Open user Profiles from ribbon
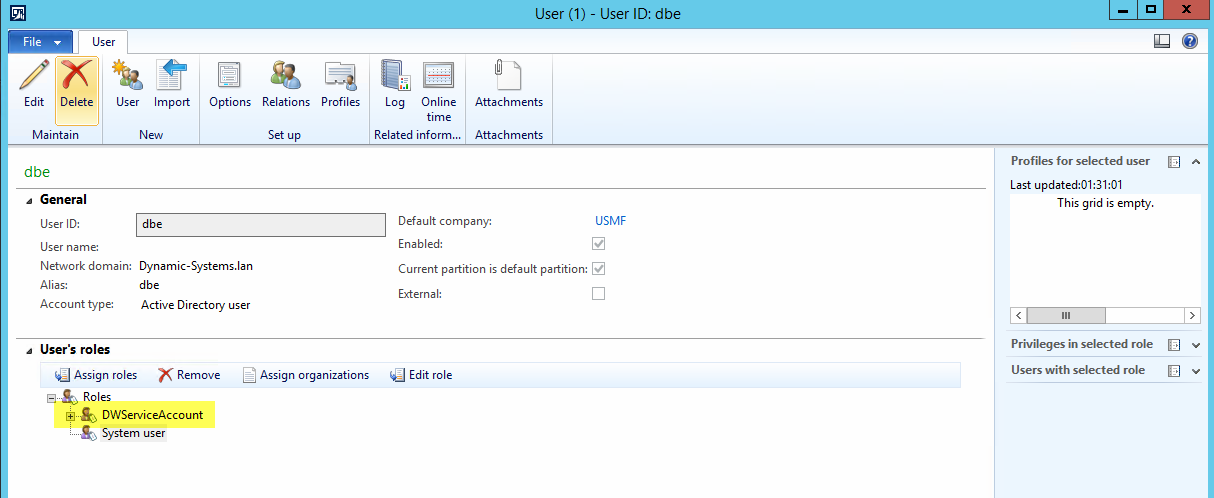The height and width of the screenshot is (498, 1214). [x=340, y=77]
